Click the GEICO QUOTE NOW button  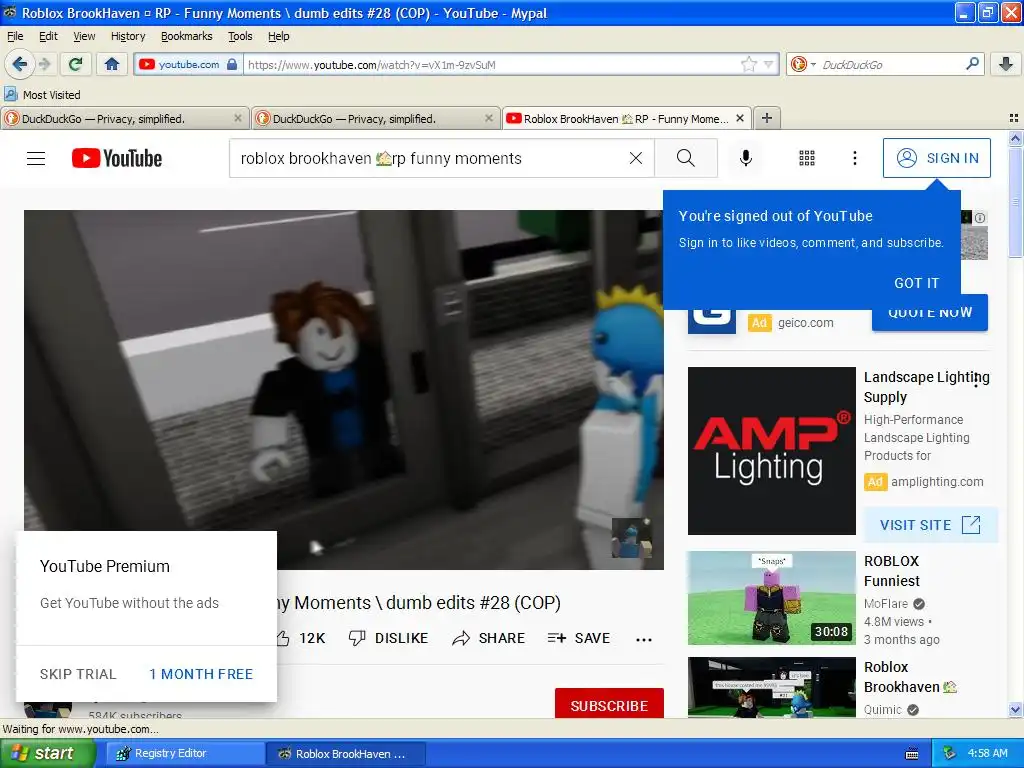click(930, 317)
